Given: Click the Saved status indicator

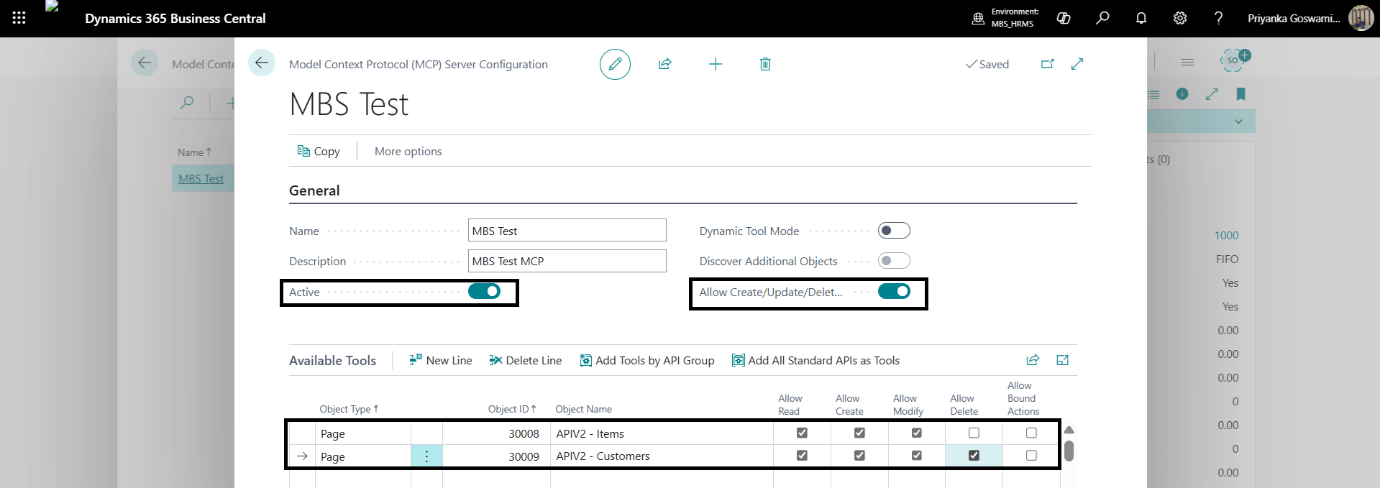Looking at the screenshot, I should click(x=987, y=64).
